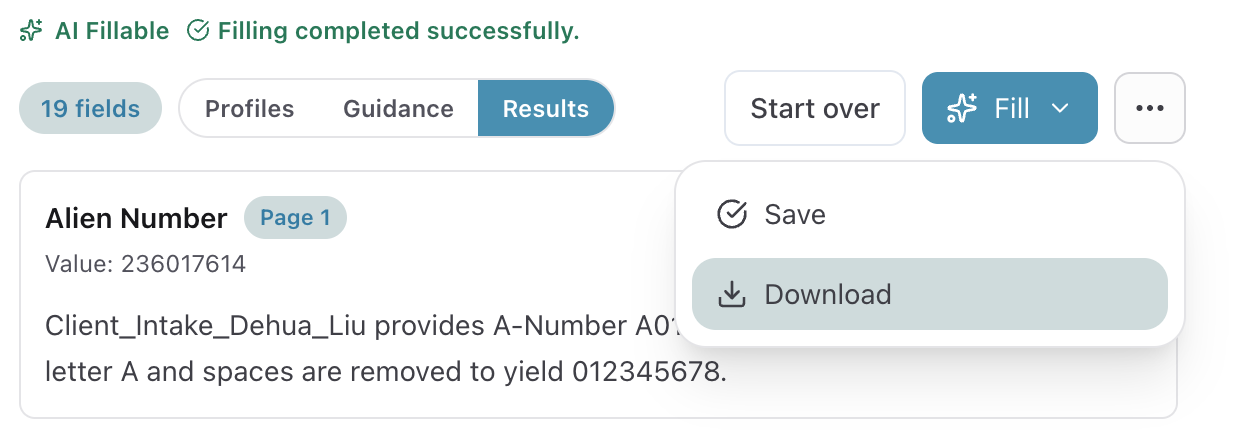Viewport: 1248px width, 440px height.
Task: Open the Guidance tab
Action: (398, 108)
